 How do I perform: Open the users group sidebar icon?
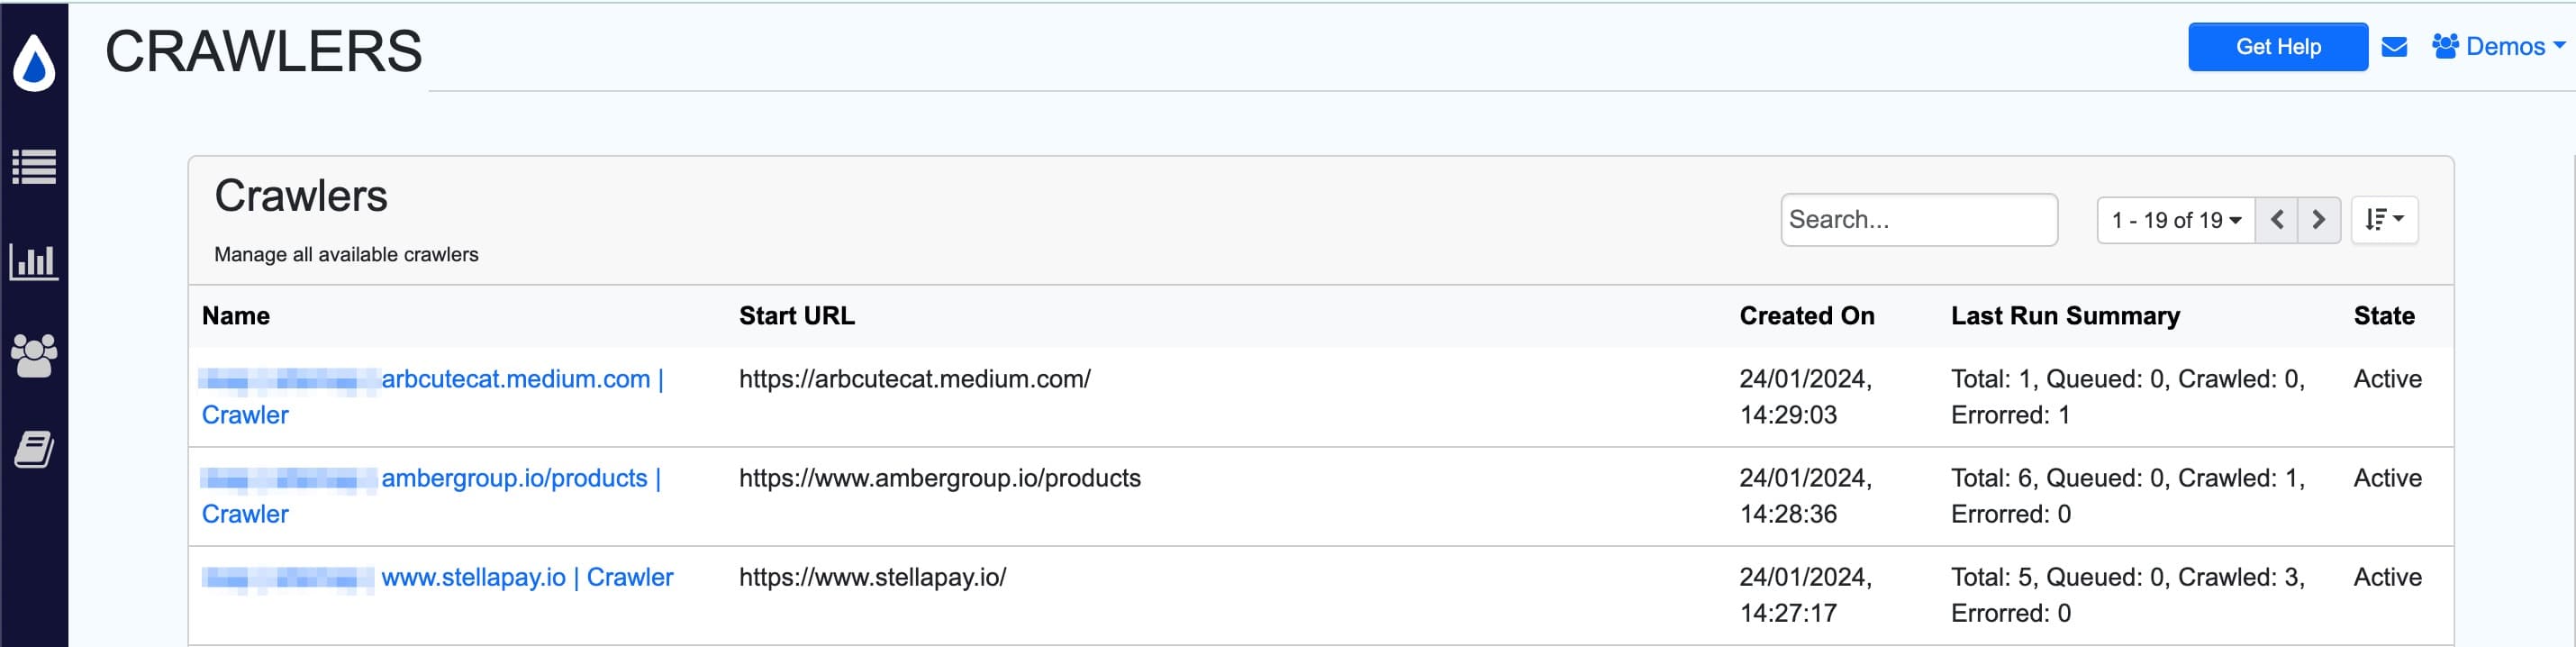(x=34, y=355)
